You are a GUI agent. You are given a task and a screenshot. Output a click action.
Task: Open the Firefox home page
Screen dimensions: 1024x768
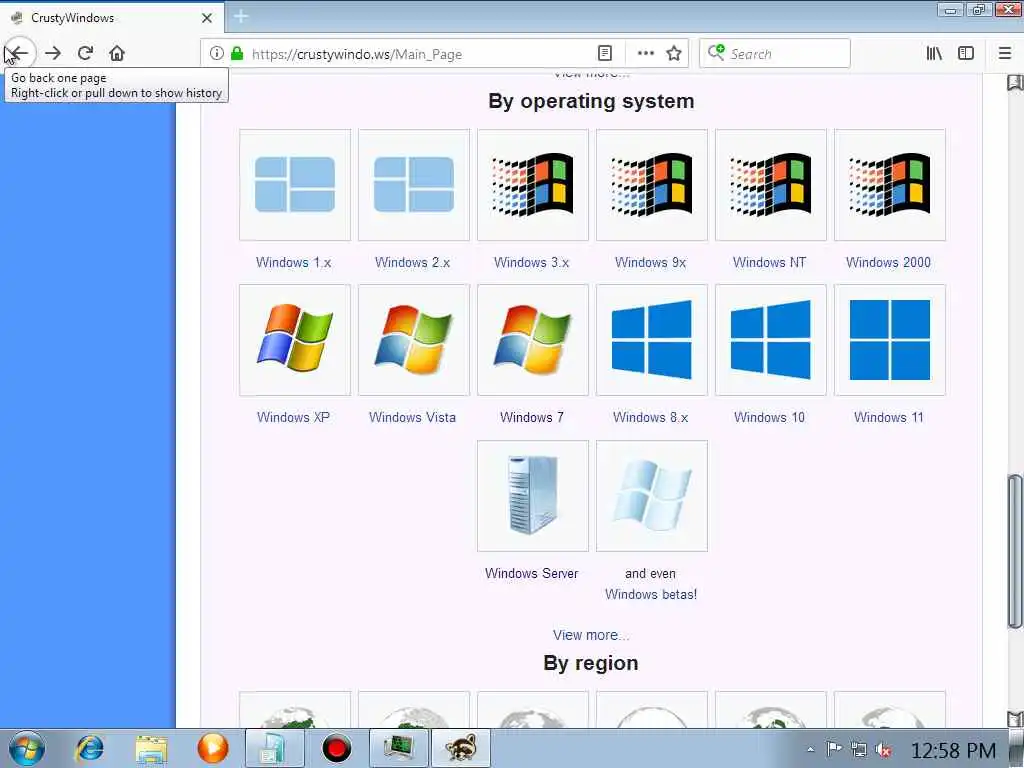pos(117,53)
